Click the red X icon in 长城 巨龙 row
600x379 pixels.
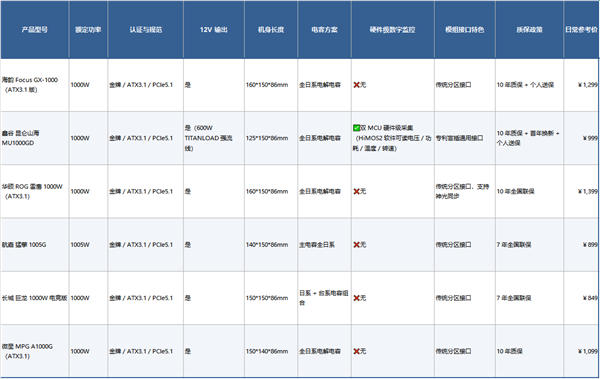356,298
